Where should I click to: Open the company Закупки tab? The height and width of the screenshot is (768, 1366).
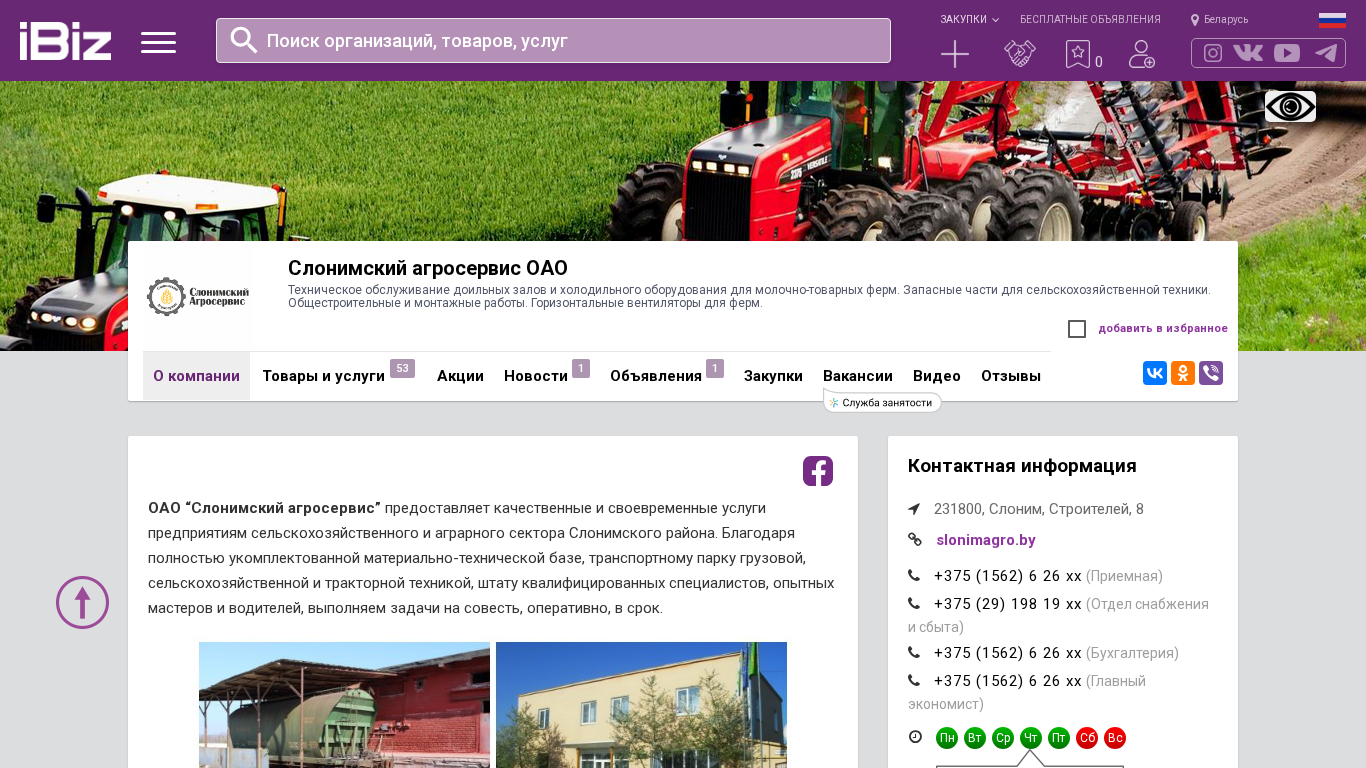pos(773,376)
